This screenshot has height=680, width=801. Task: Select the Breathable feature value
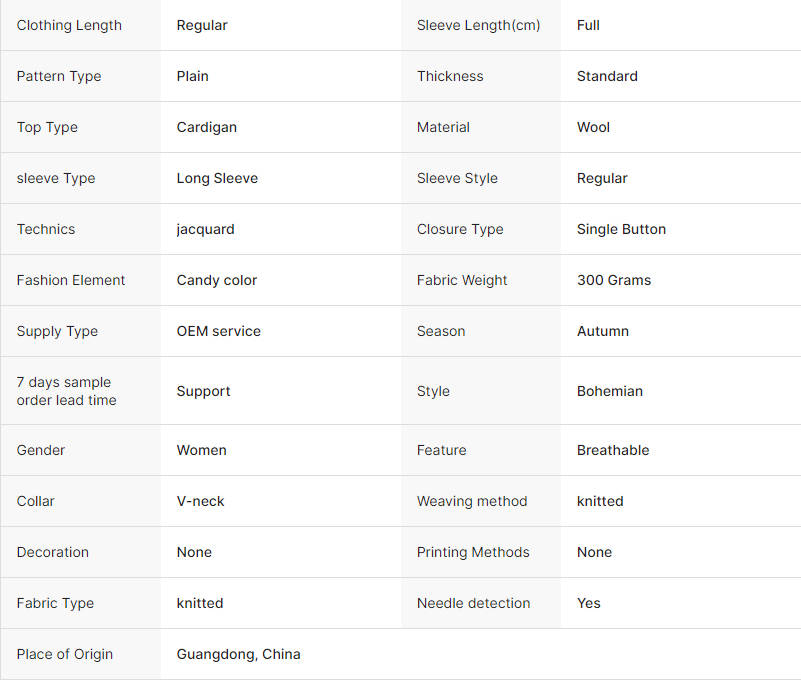[x=613, y=450]
